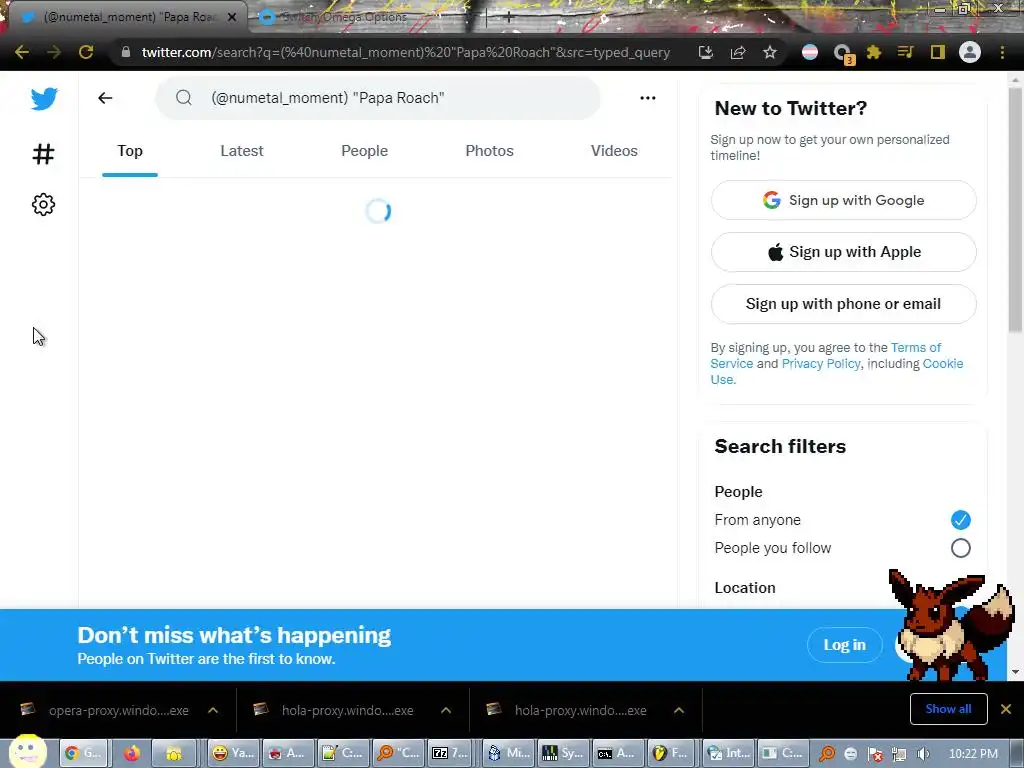Click the Twitter bird logo
Image resolution: width=1024 pixels, height=768 pixels.
44,99
